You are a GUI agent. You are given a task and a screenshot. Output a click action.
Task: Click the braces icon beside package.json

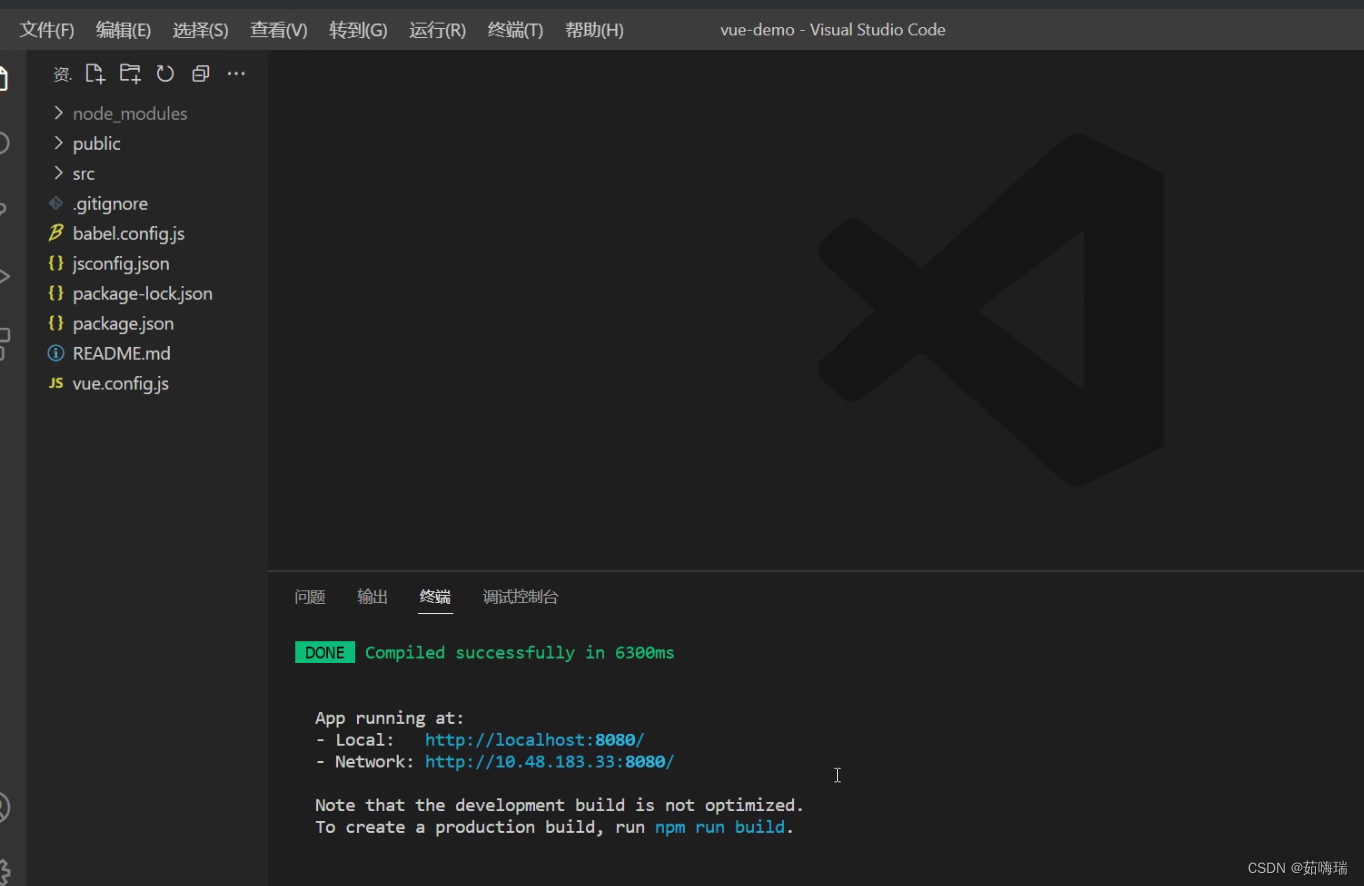(x=56, y=323)
